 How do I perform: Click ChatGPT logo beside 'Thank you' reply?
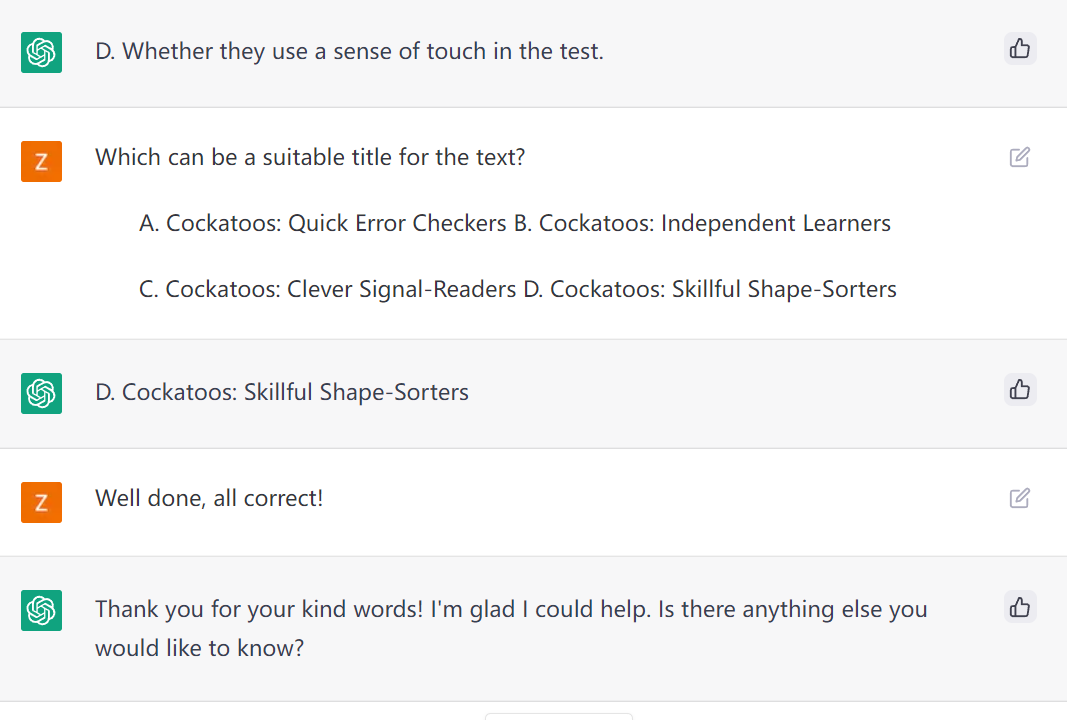point(42,610)
